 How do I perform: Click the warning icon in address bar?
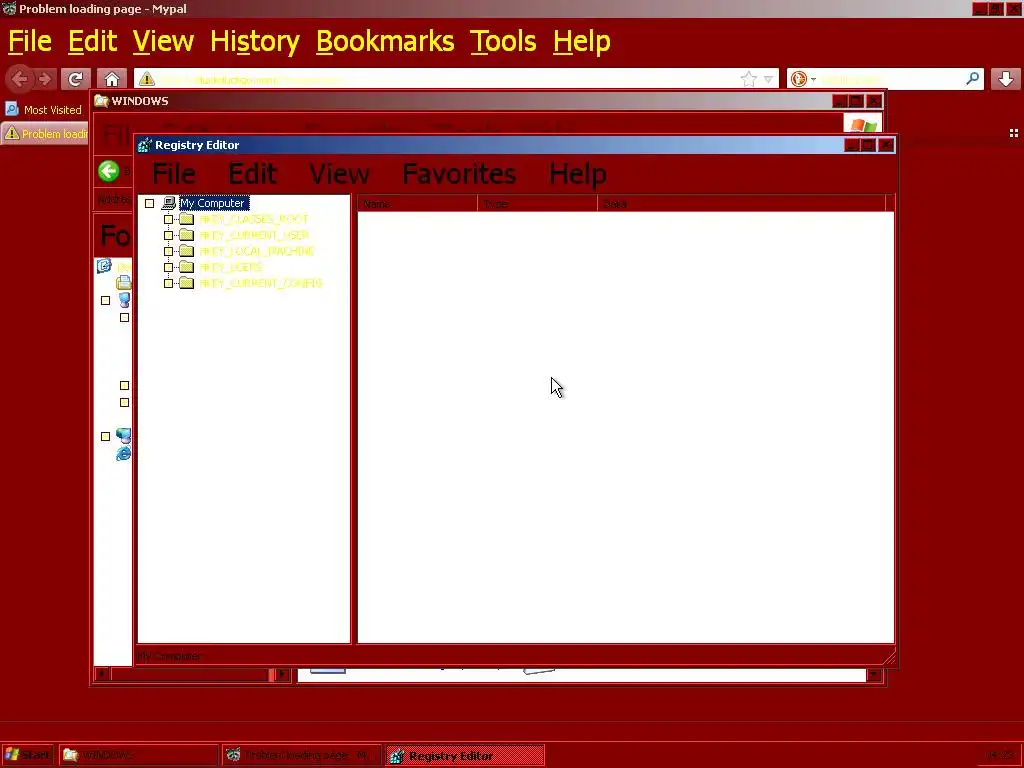coord(147,79)
